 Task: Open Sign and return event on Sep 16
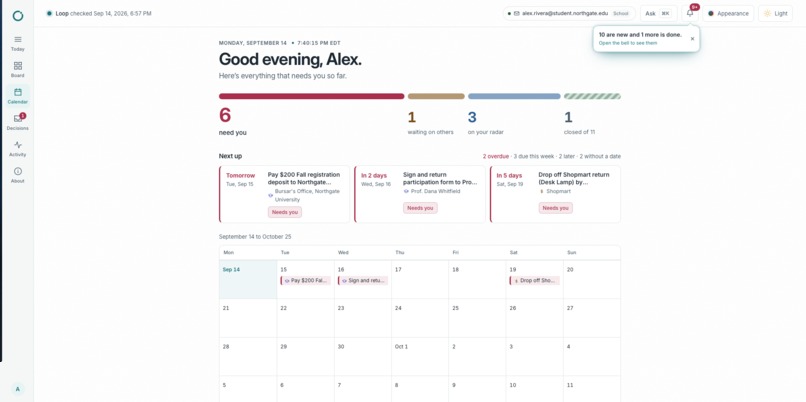pyautogui.click(x=363, y=281)
